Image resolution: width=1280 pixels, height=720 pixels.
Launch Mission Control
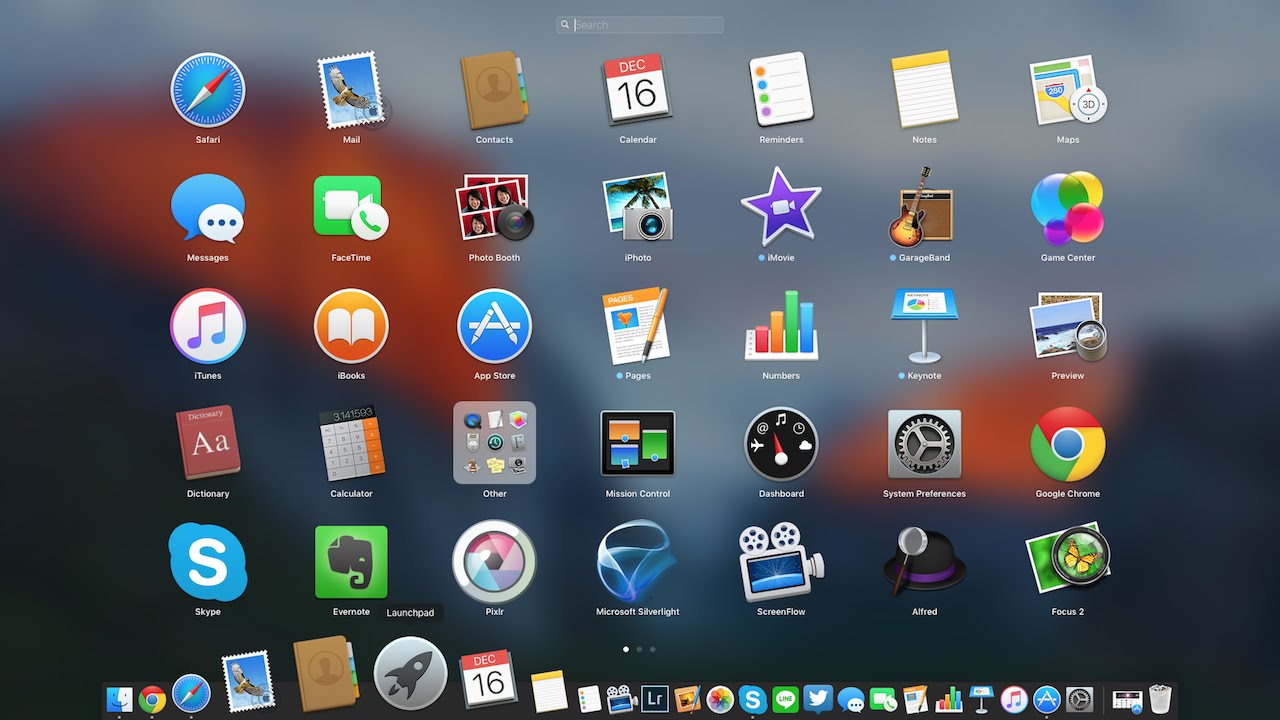coord(638,443)
